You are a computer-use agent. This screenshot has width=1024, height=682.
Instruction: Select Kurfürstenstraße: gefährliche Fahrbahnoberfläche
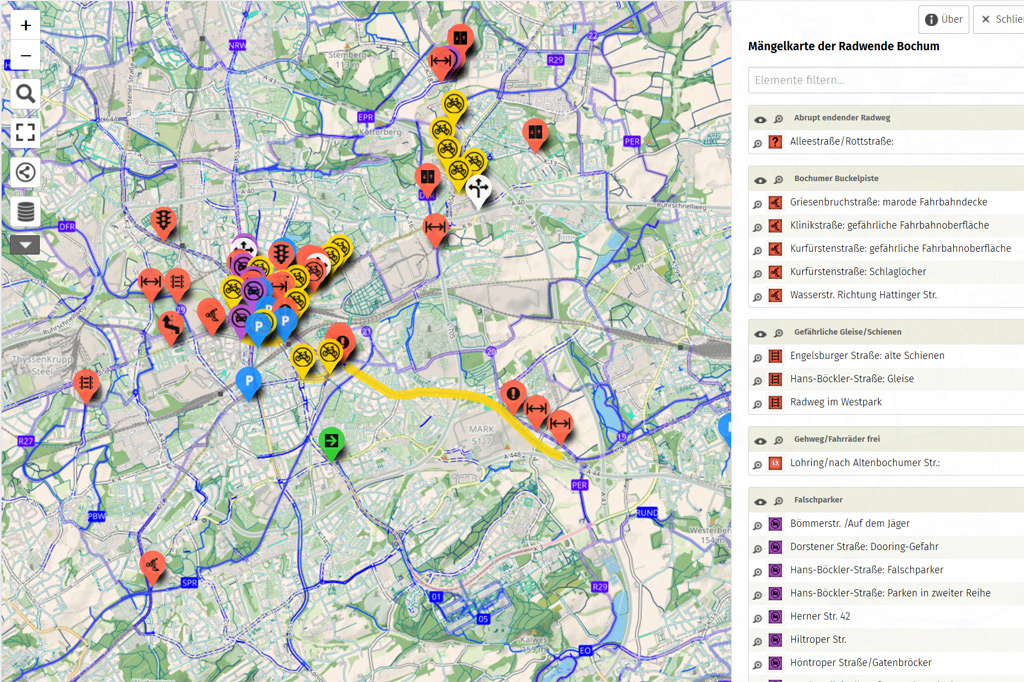point(901,248)
